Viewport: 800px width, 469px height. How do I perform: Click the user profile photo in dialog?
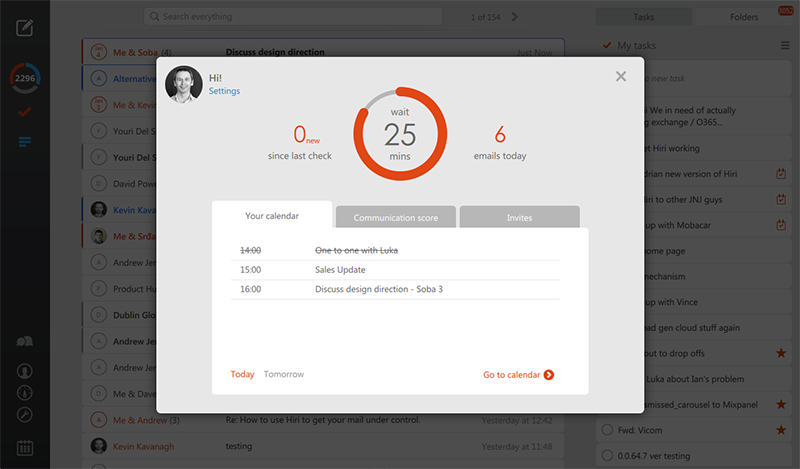[x=184, y=84]
